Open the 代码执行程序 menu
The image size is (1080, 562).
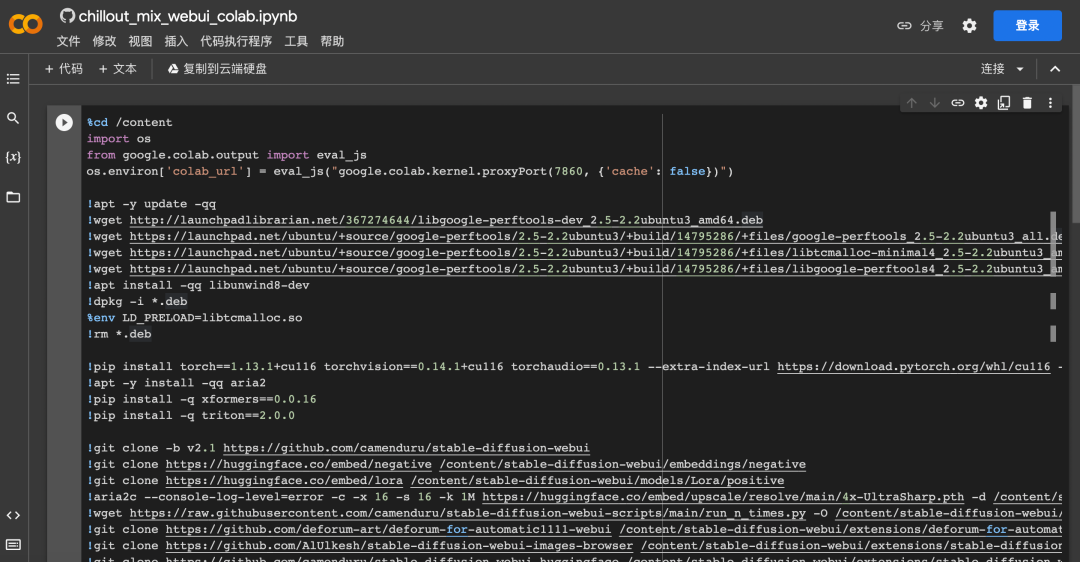pyautogui.click(x=236, y=41)
